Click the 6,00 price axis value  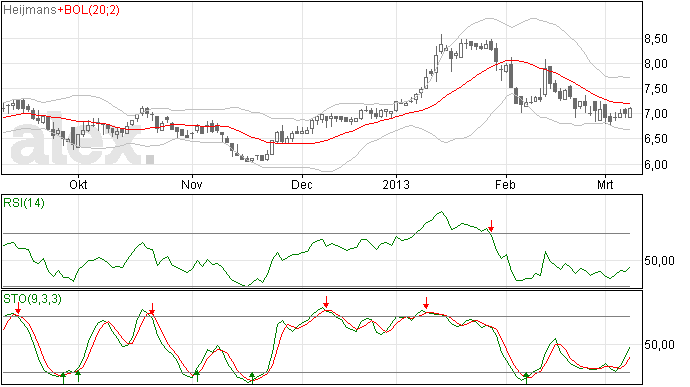click(656, 165)
